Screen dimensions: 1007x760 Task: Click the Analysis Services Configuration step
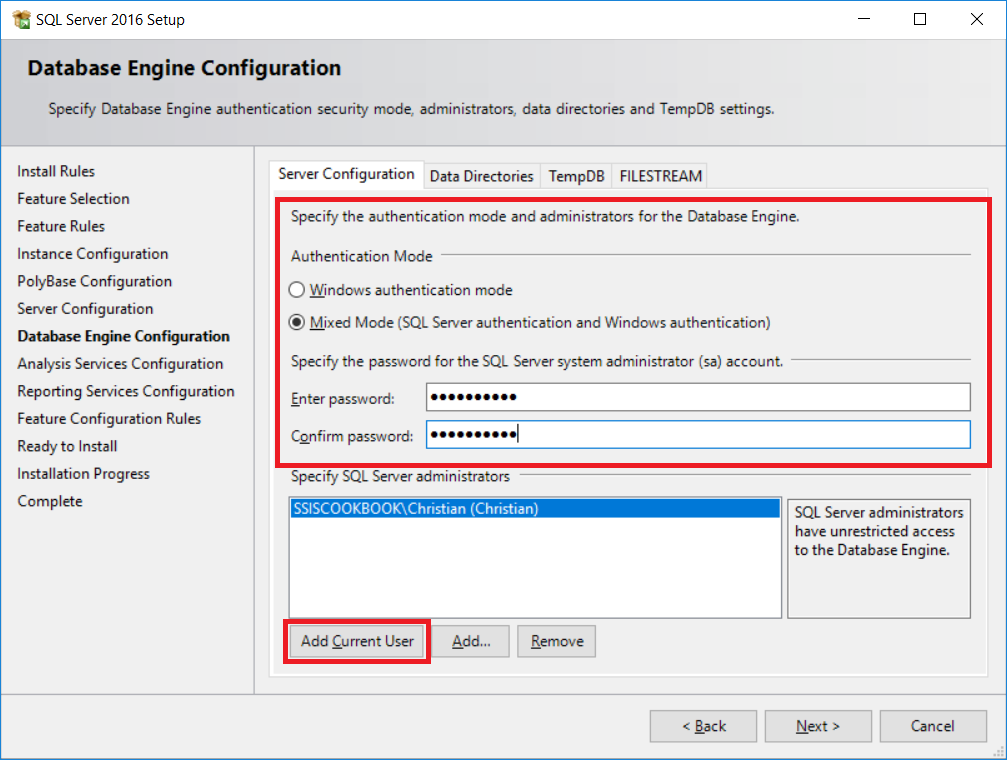(120, 364)
